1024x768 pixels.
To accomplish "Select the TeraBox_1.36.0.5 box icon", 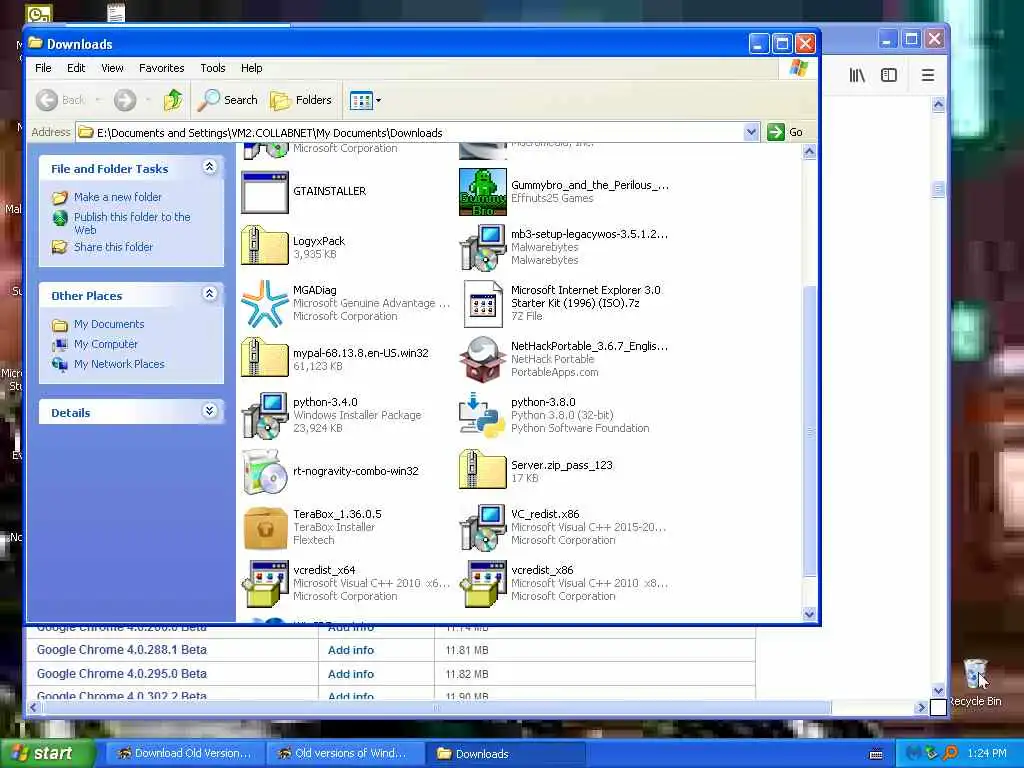I will coord(264,528).
